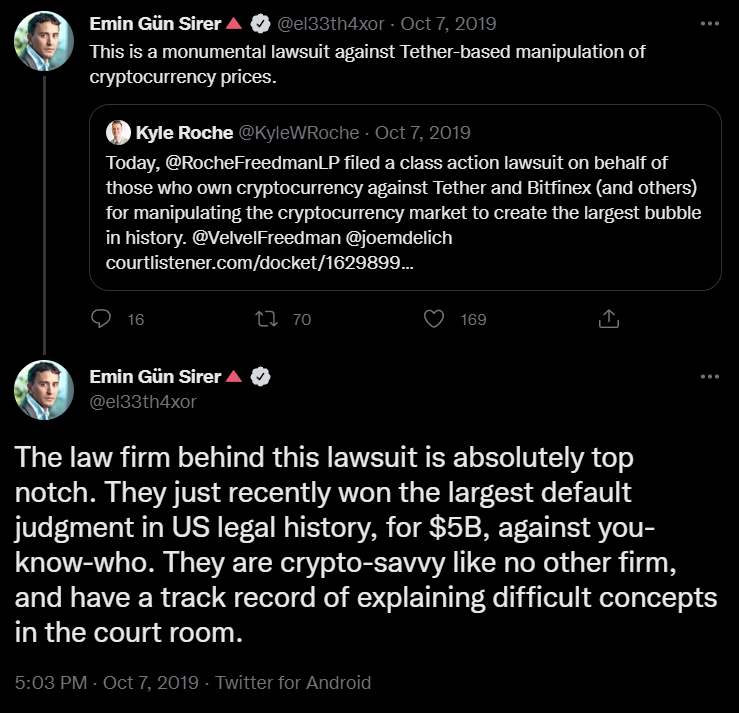This screenshot has width=739, height=713.
Task: Click the Twitter for Android source label
Action: pos(293,683)
